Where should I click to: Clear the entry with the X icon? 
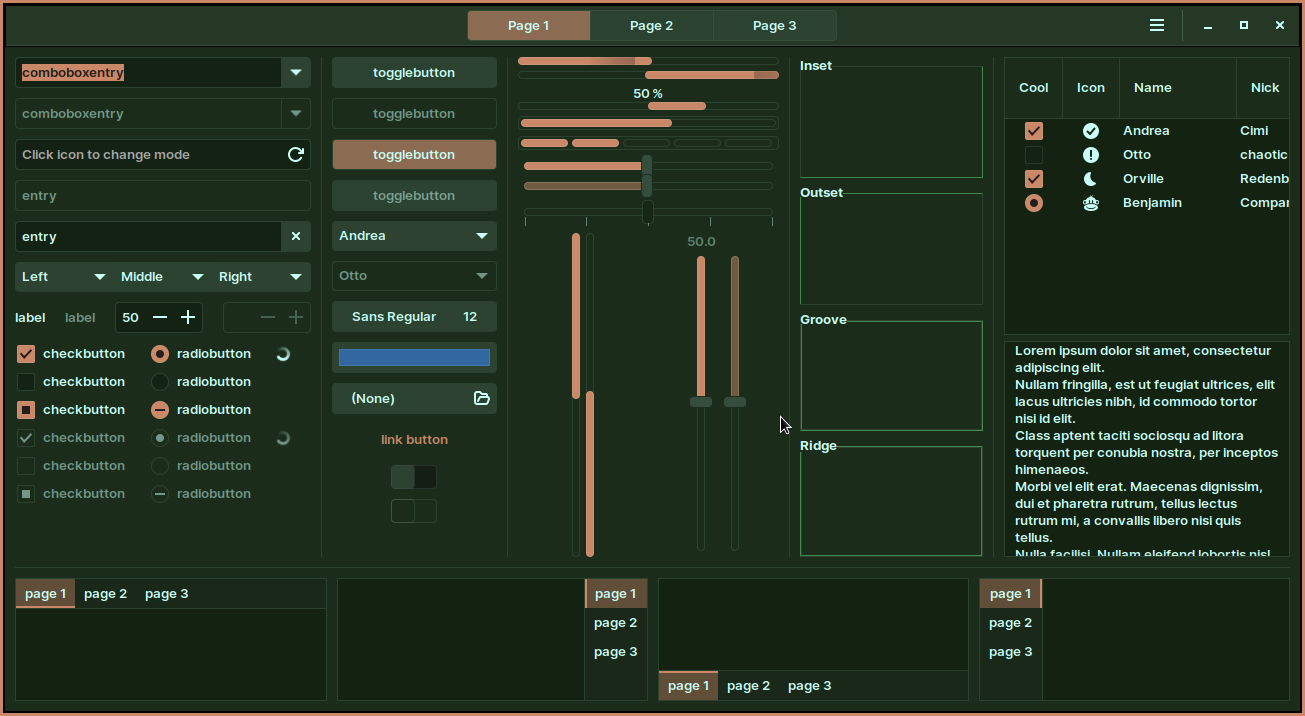tap(296, 236)
